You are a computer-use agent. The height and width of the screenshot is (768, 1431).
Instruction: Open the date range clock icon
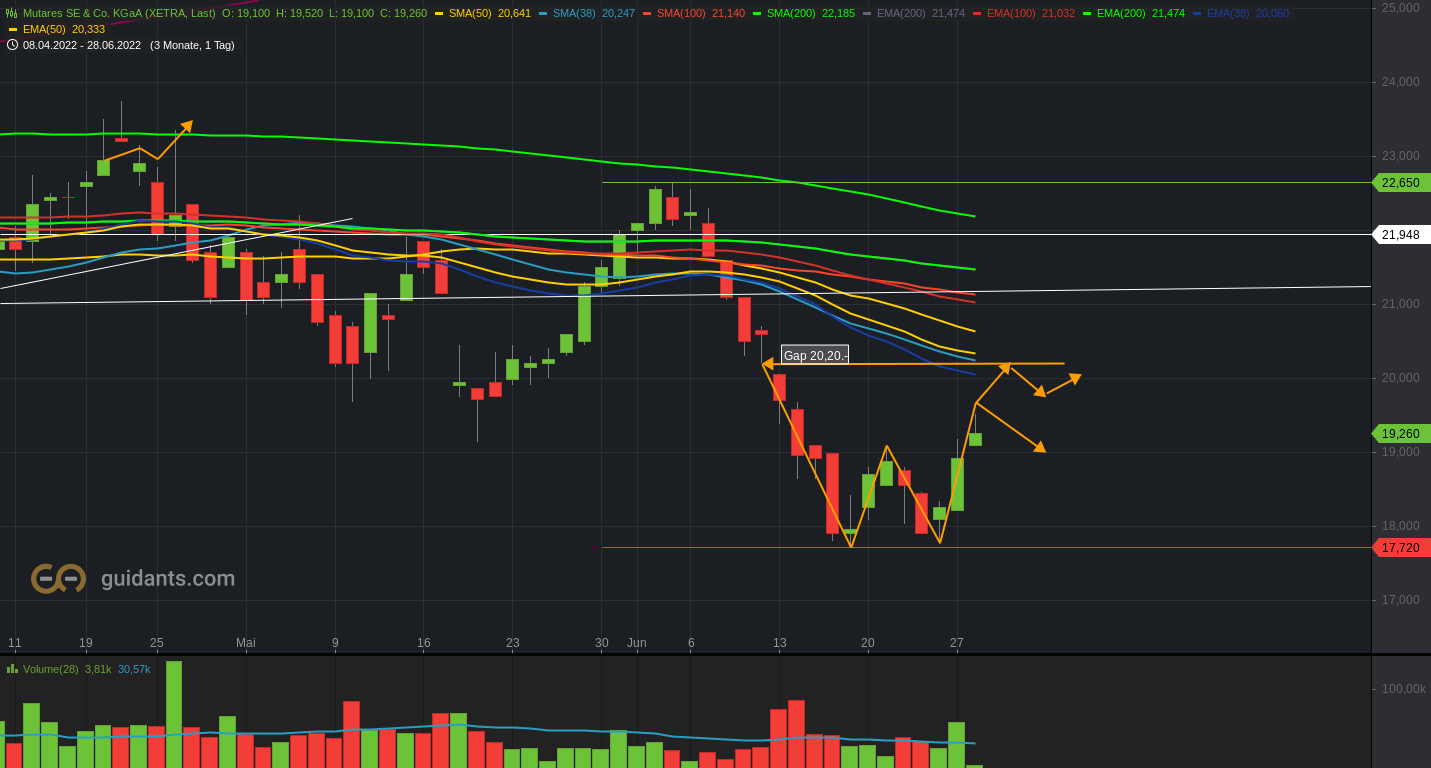11,45
